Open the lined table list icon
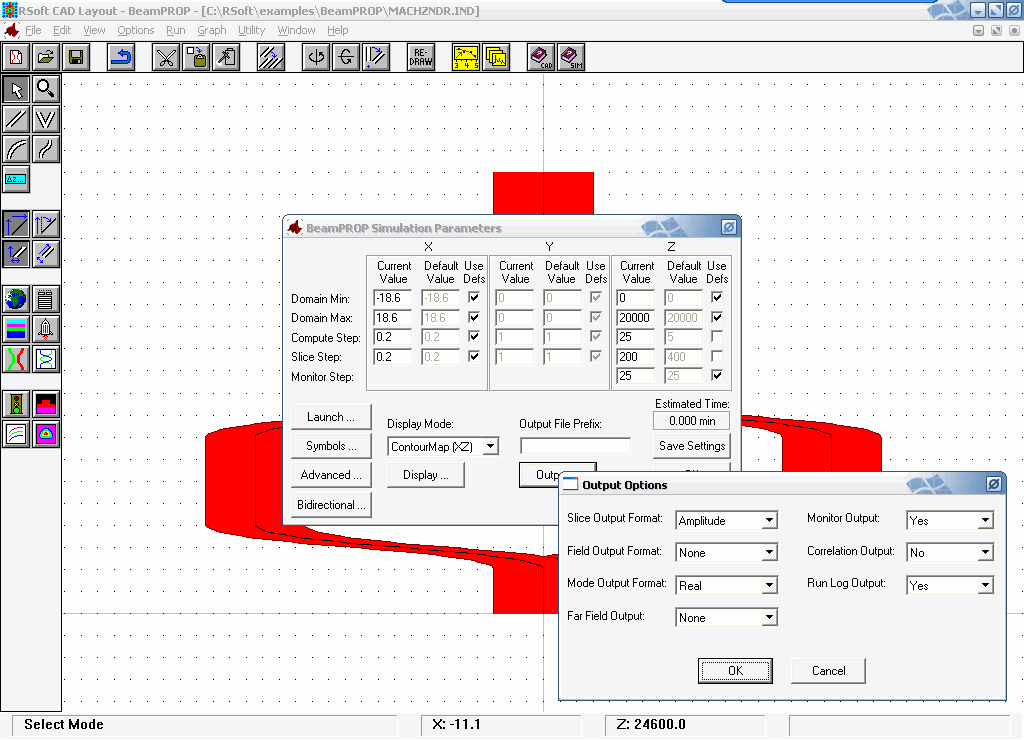This screenshot has height=740, width=1024. click(46, 299)
